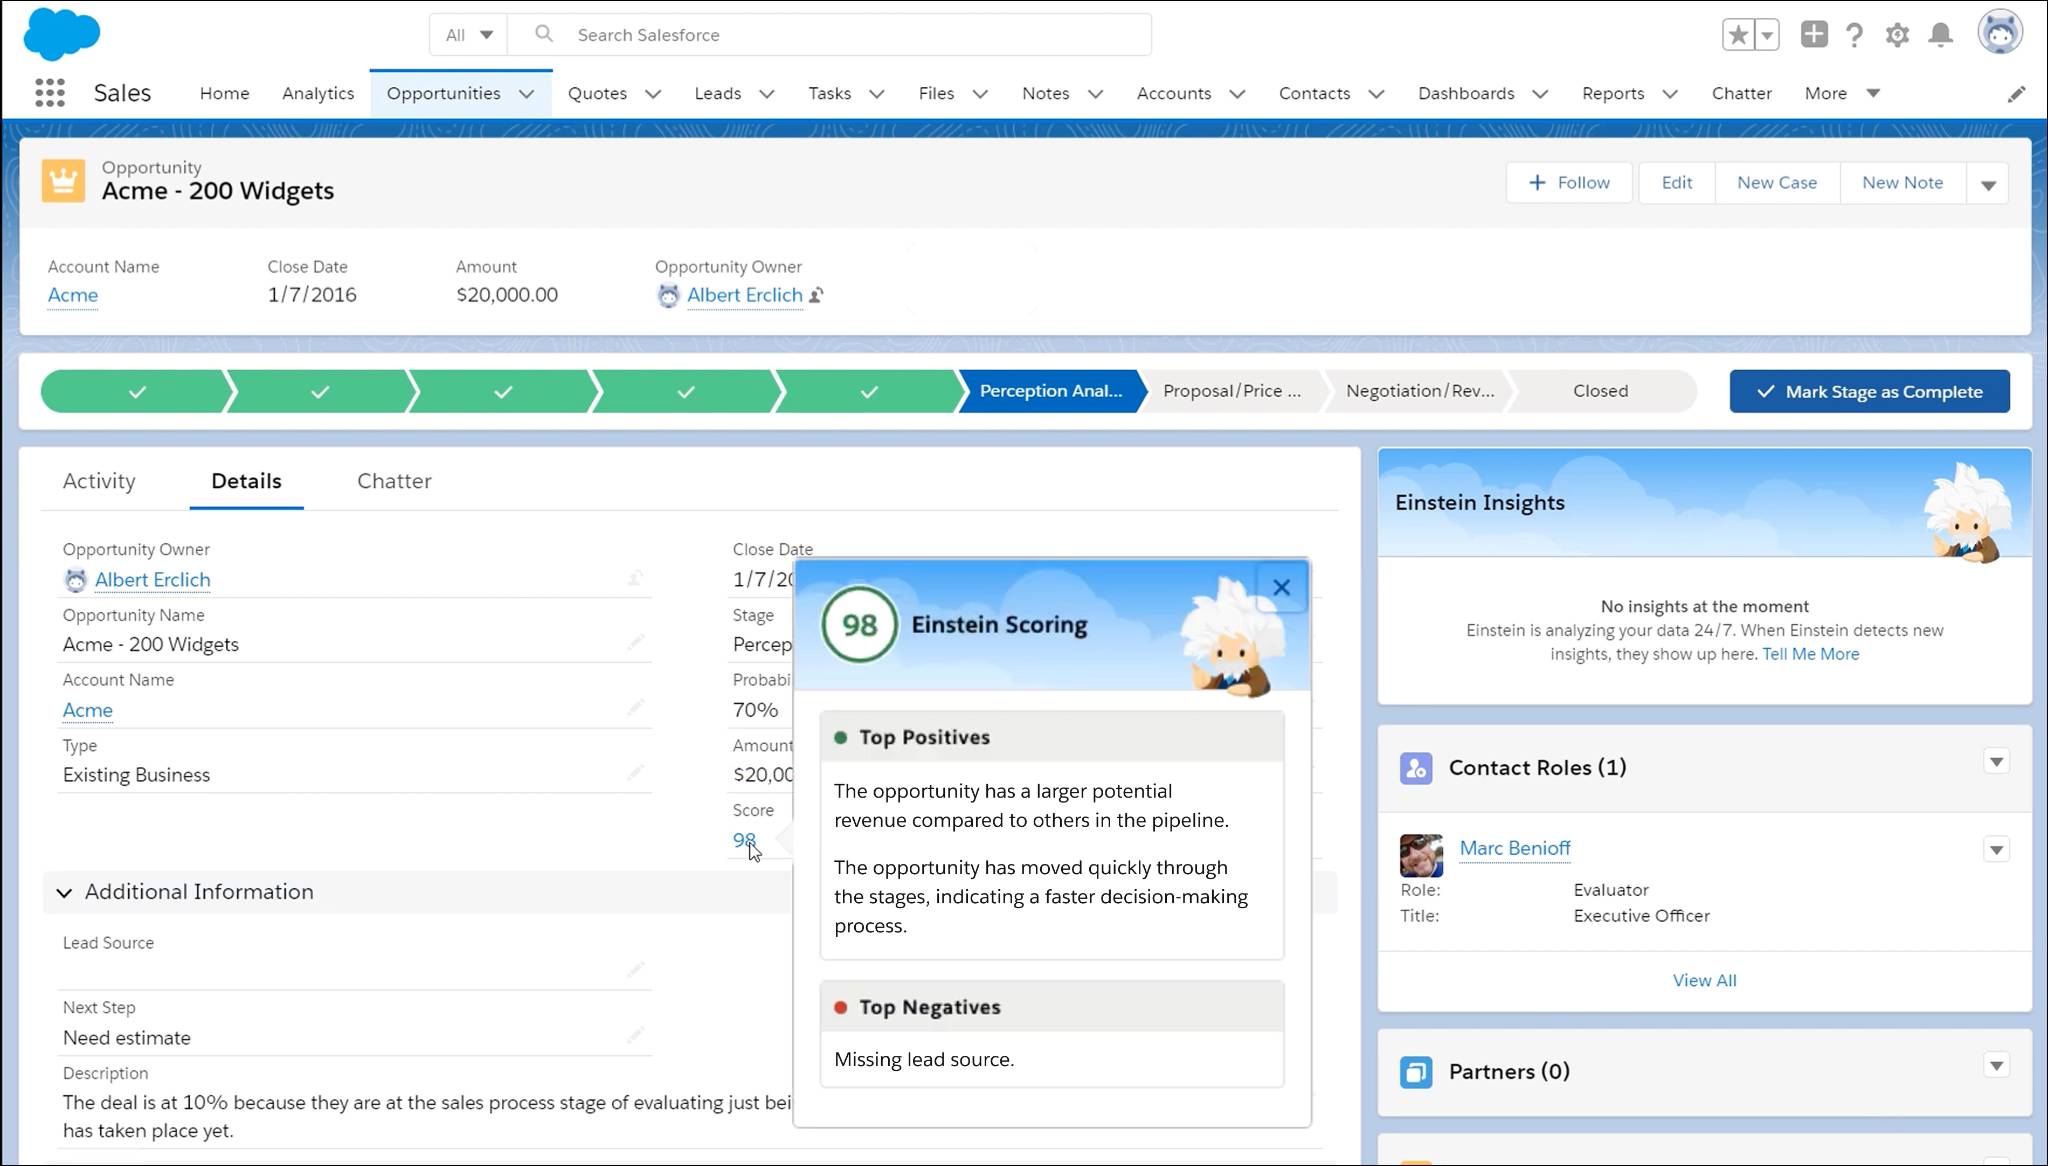
Task: Click the Global Actions plus icon
Action: coord(1814,34)
